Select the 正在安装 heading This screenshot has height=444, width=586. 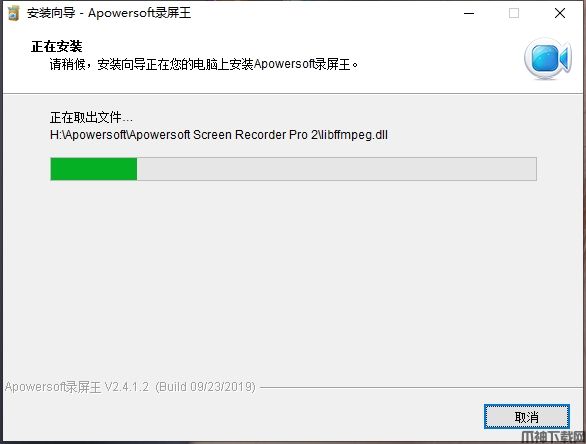click(56, 46)
